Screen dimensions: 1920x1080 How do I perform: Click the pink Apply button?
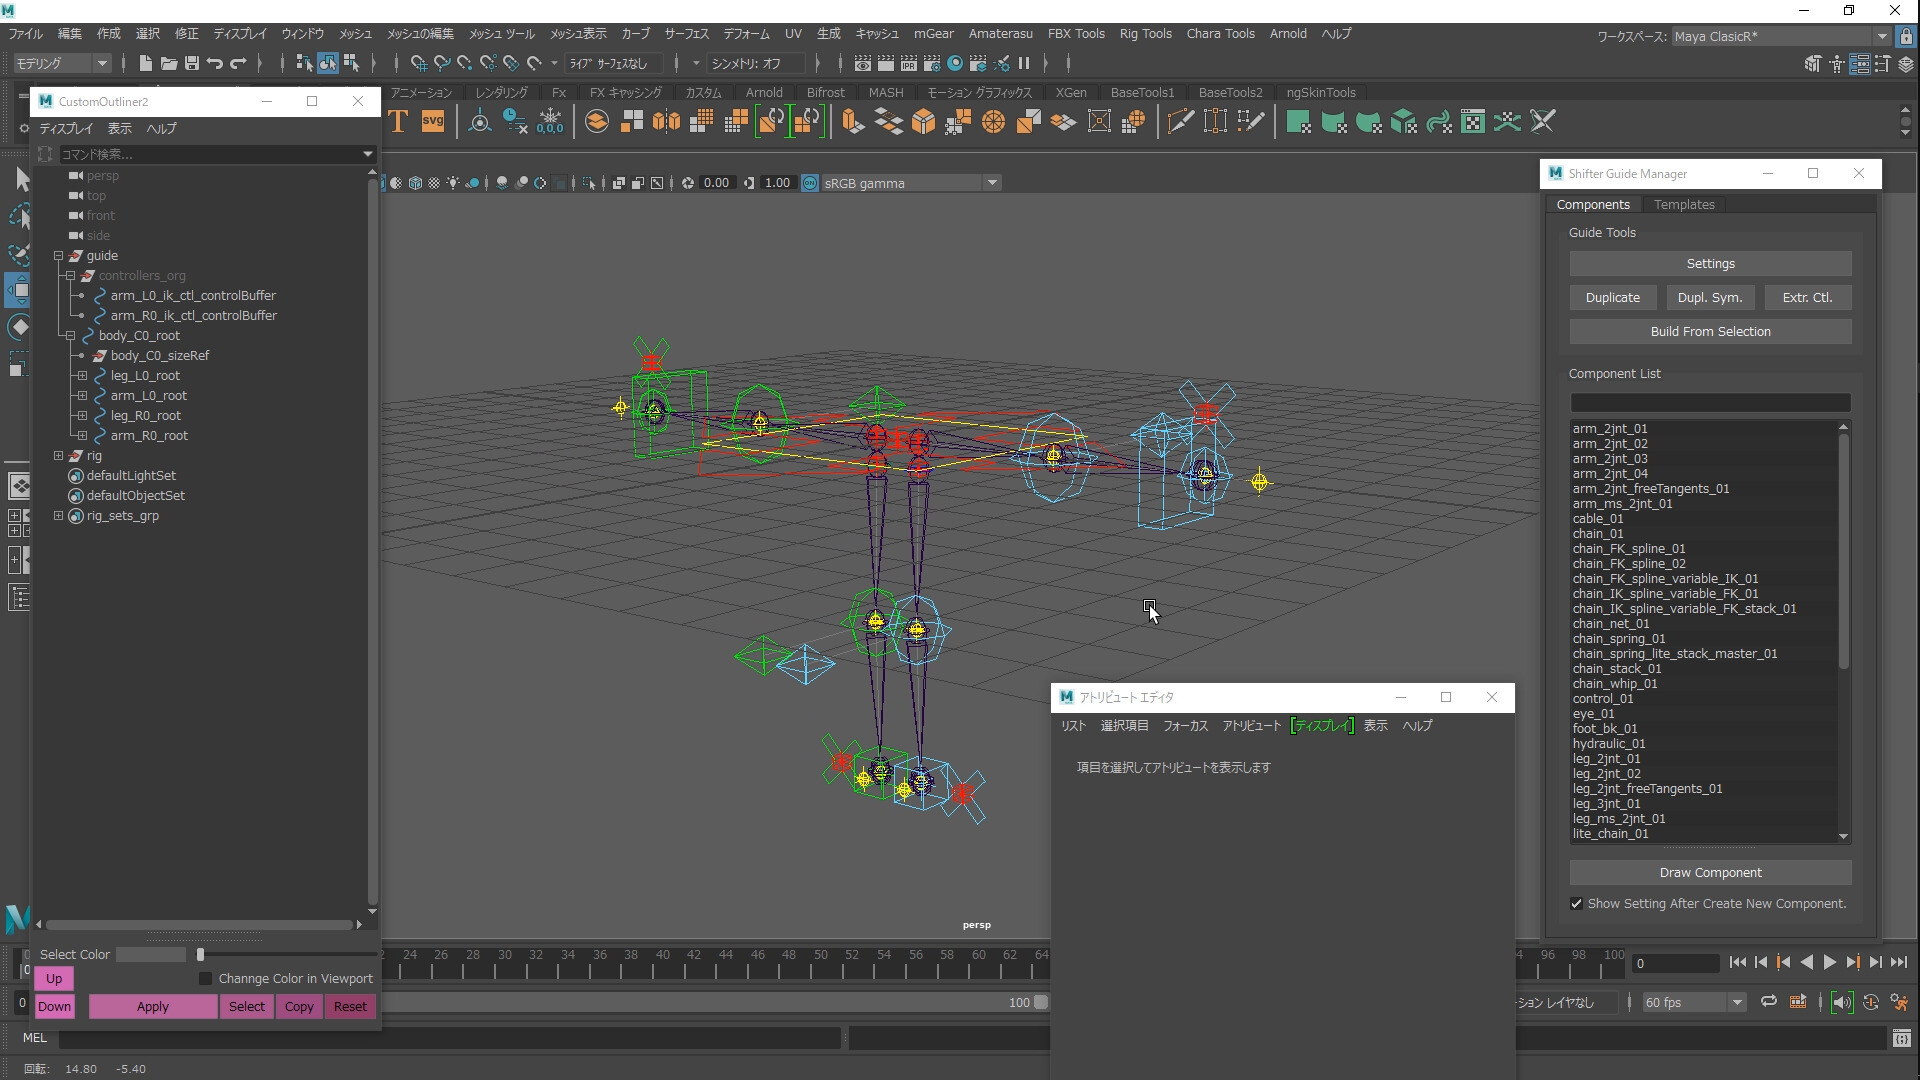(152, 1007)
